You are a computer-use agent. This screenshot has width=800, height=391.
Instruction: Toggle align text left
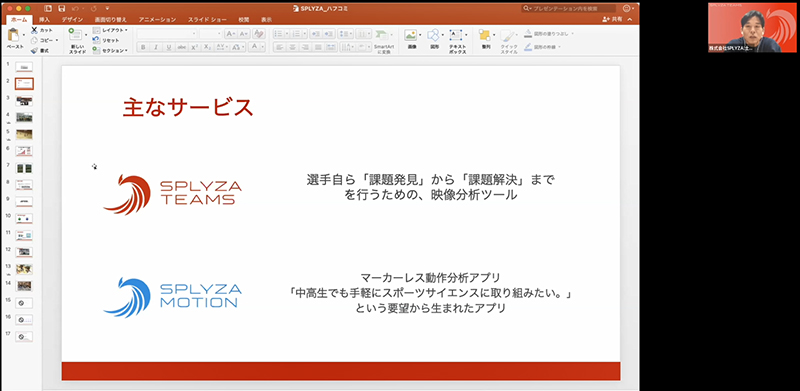[x=279, y=47]
